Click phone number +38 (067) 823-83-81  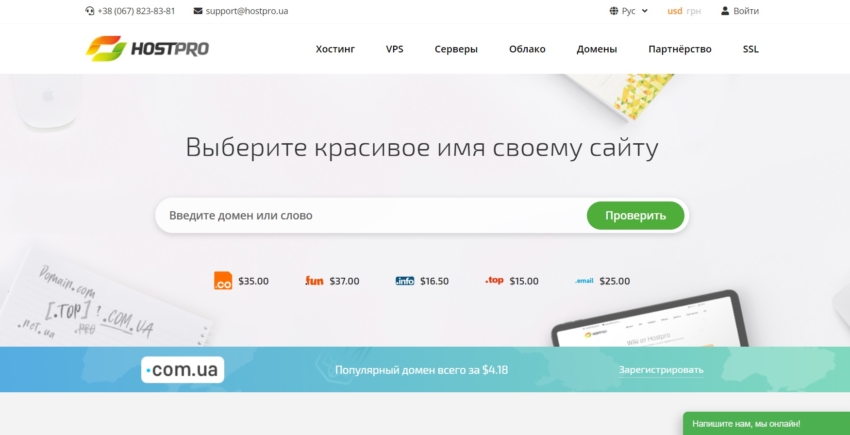136,11
